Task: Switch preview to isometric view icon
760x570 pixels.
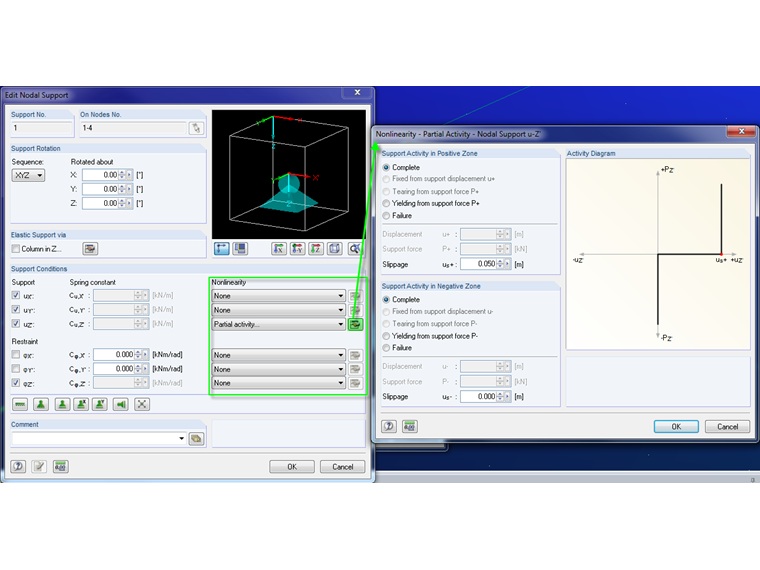Action: (334, 249)
